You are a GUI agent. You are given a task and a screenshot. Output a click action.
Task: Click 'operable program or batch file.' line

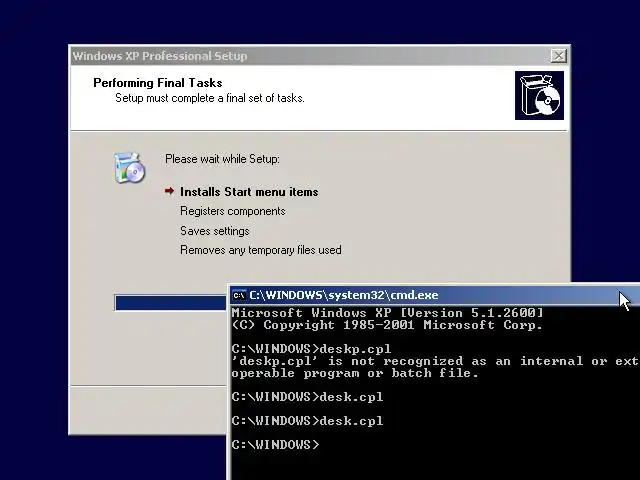point(355,373)
